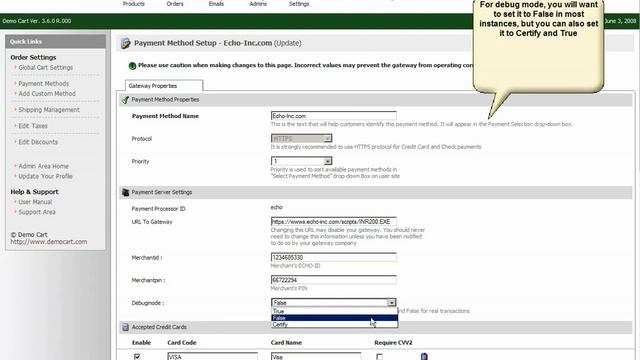Select the Gateway Properties tab
Viewport: 640px width, 360px height.
(x=164, y=86)
